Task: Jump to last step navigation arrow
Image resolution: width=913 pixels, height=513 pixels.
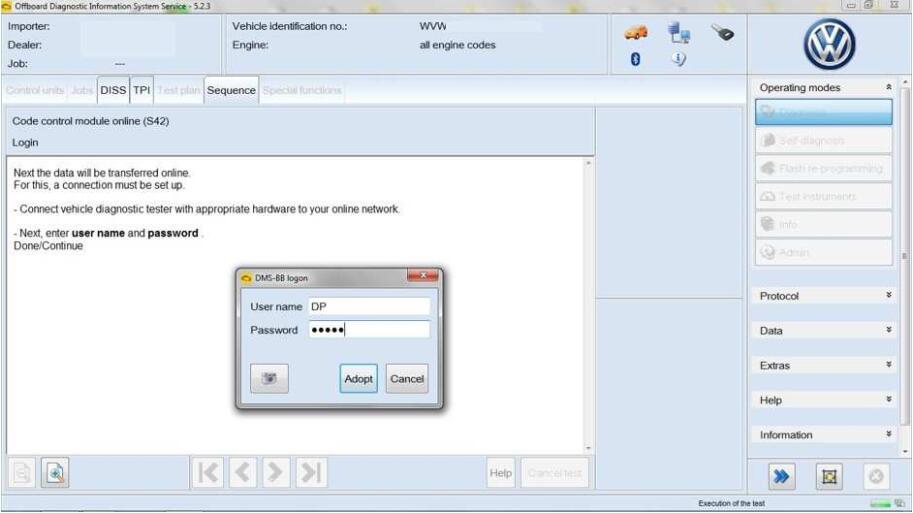Action: pos(311,473)
